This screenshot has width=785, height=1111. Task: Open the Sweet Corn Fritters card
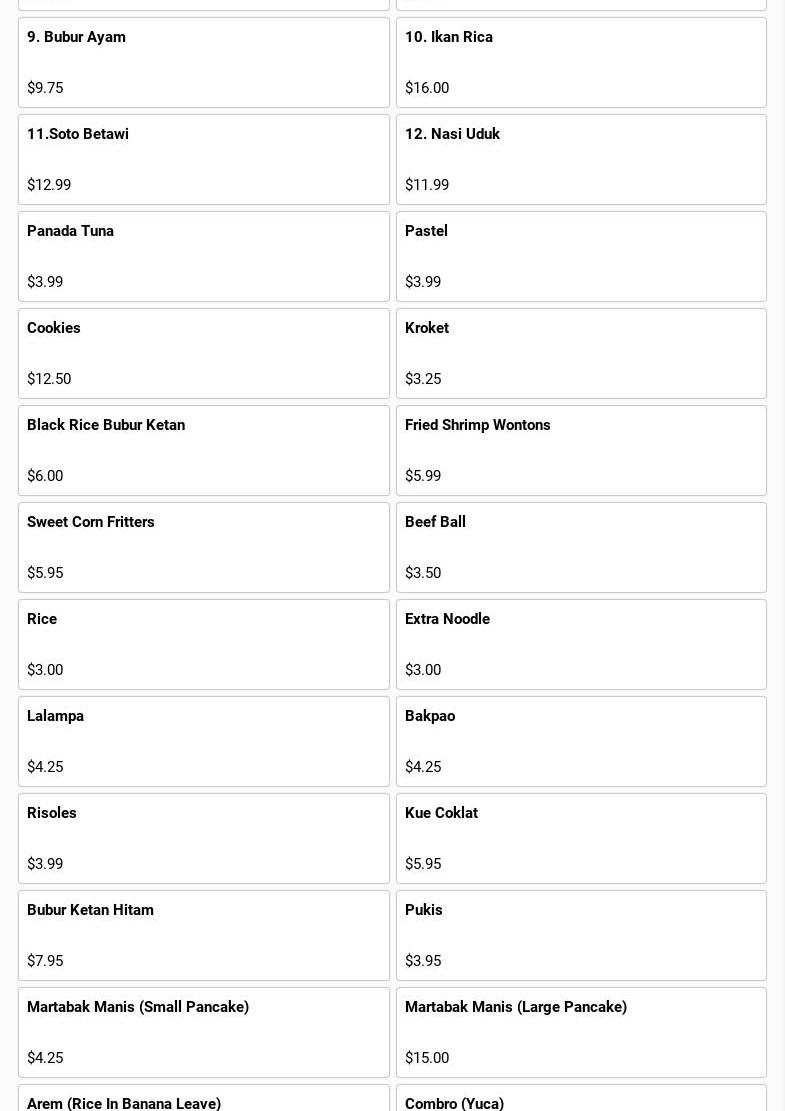tap(203, 547)
